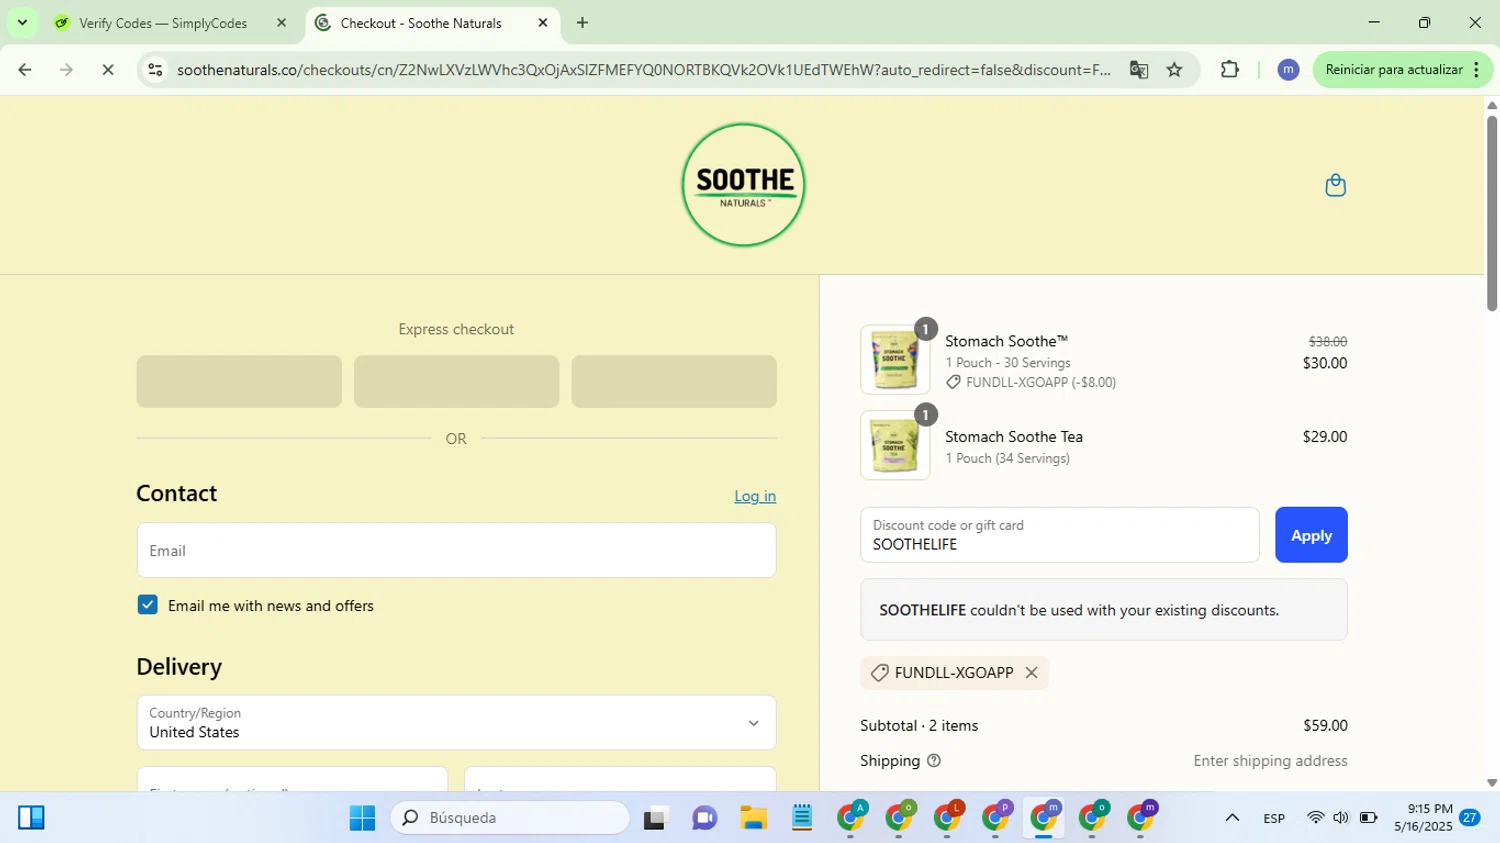
Task: Open the shopping cart bag icon
Action: coord(1335,185)
